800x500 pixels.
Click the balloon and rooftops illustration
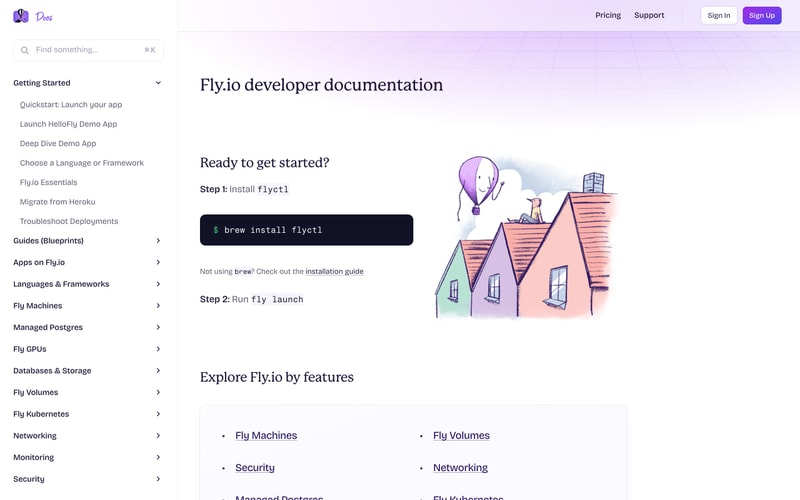[x=526, y=237]
